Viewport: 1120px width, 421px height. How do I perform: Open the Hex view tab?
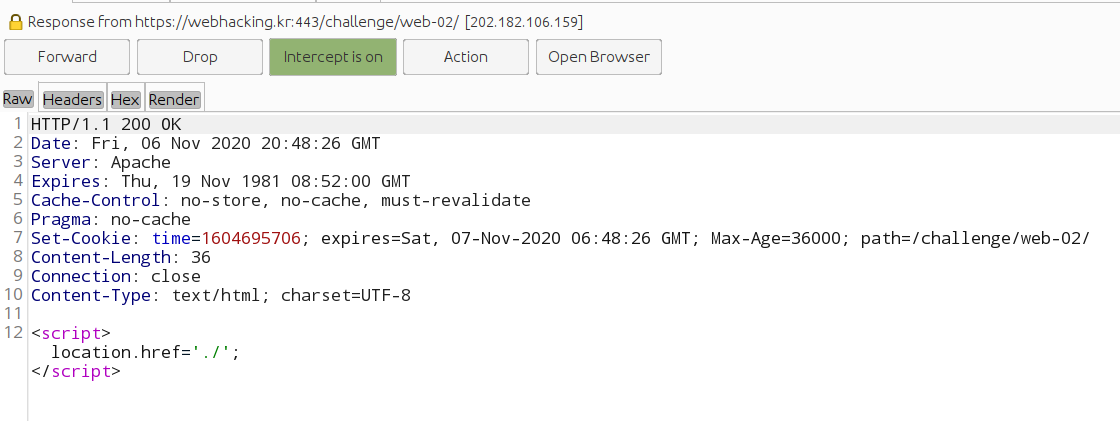pos(125,99)
